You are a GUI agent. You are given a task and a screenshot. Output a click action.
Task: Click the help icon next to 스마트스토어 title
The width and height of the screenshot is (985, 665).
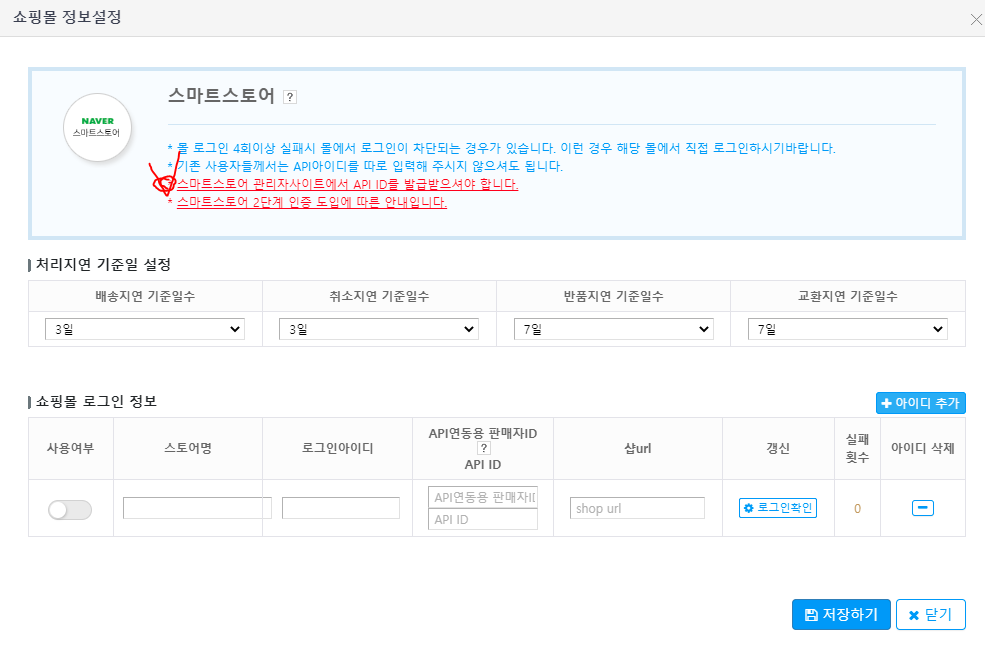coord(290,97)
